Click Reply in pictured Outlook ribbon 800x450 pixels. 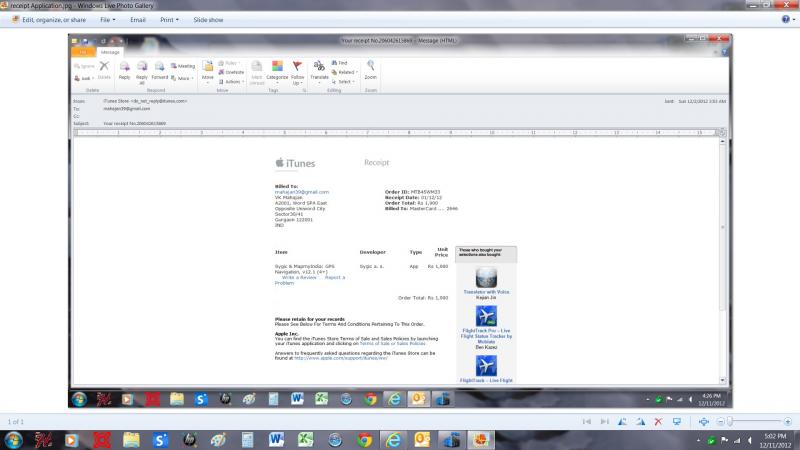pyautogui.click(x=124, y=70)
